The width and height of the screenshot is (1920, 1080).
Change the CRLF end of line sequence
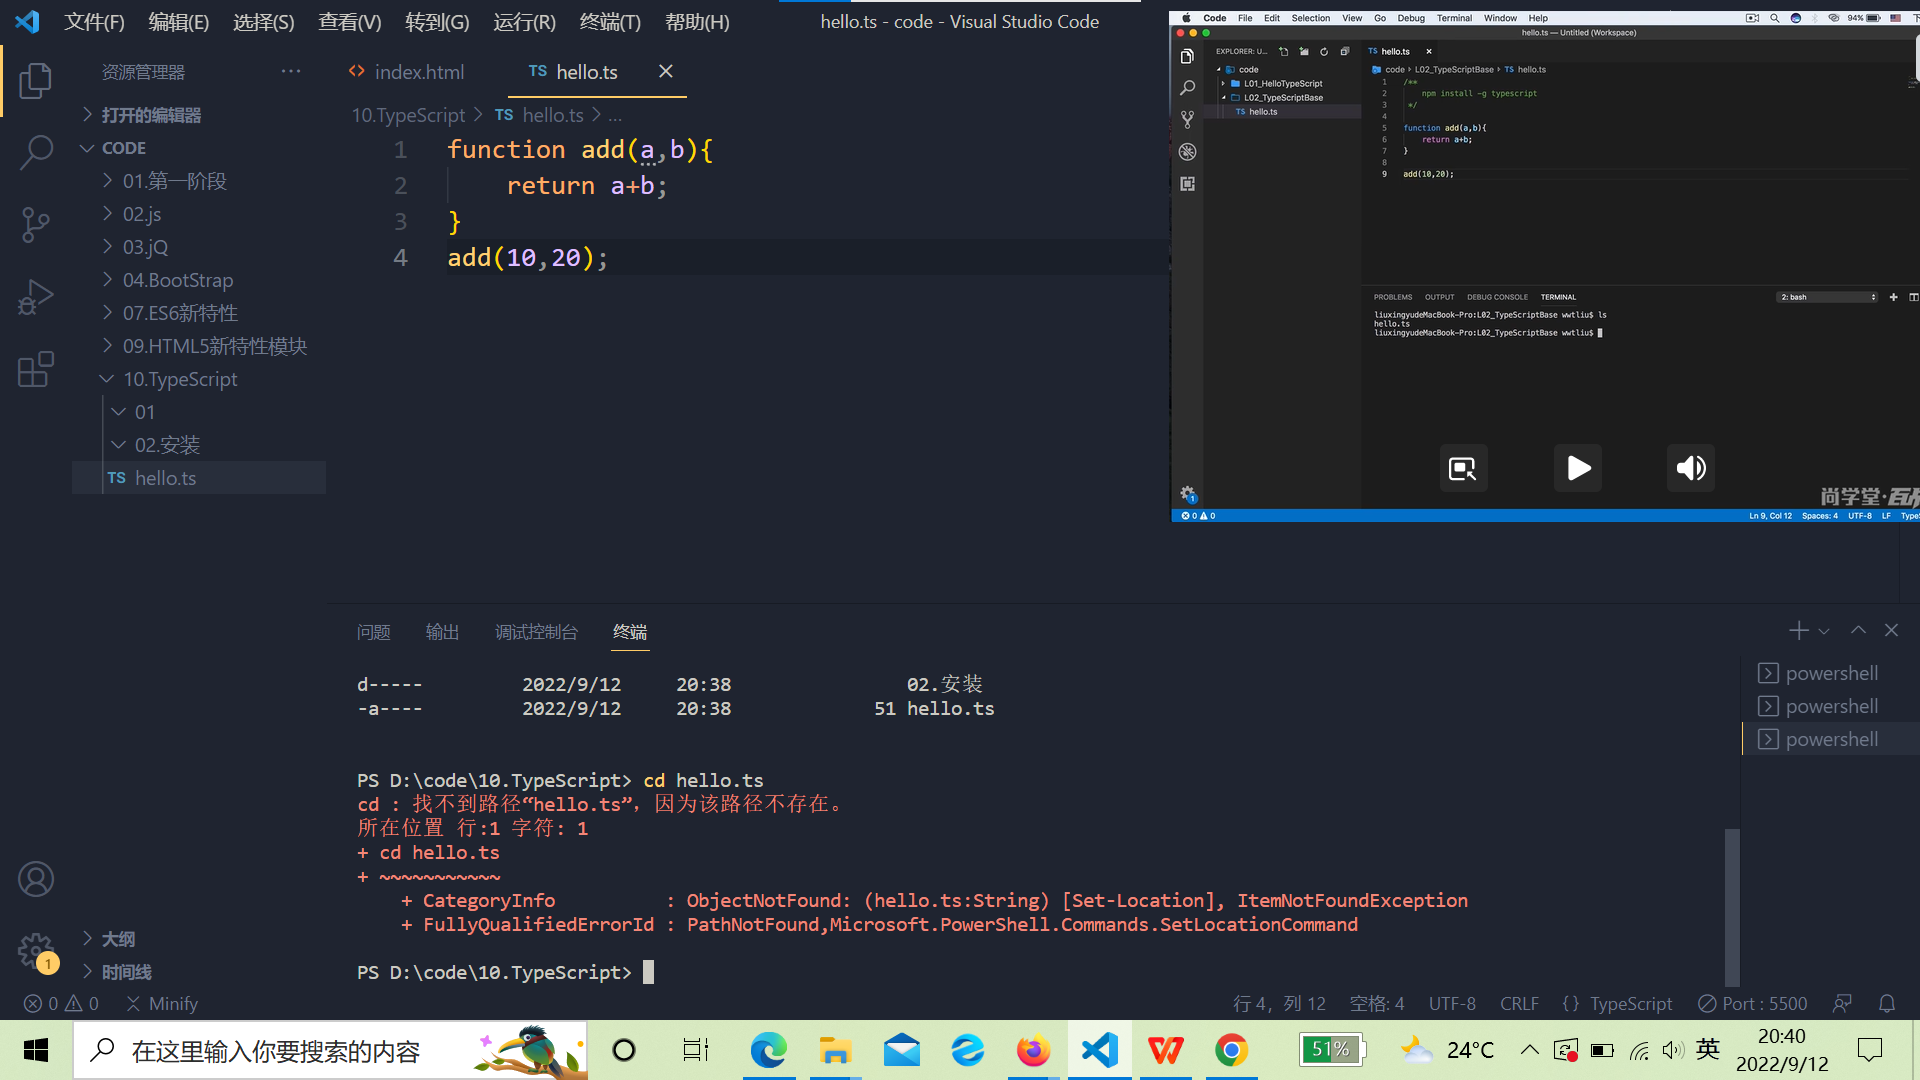(x=1519, y=1003)
